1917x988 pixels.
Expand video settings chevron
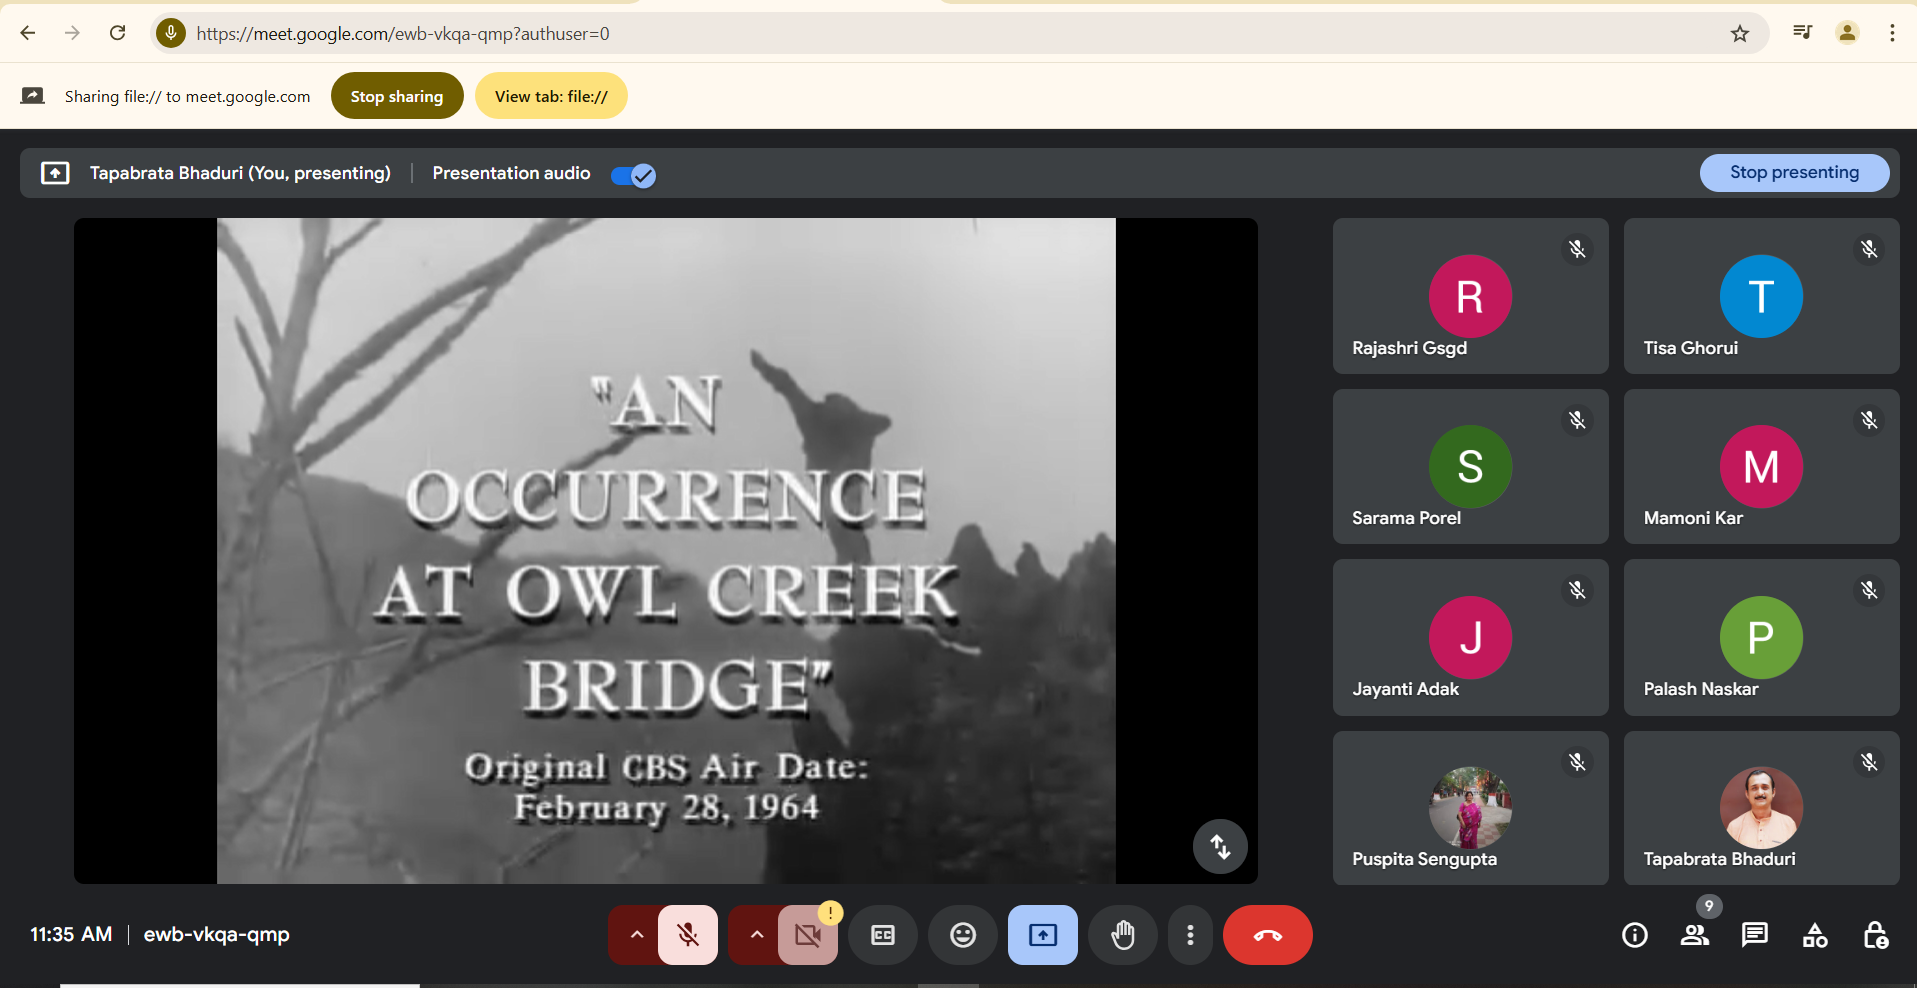(x=756, y=935)
